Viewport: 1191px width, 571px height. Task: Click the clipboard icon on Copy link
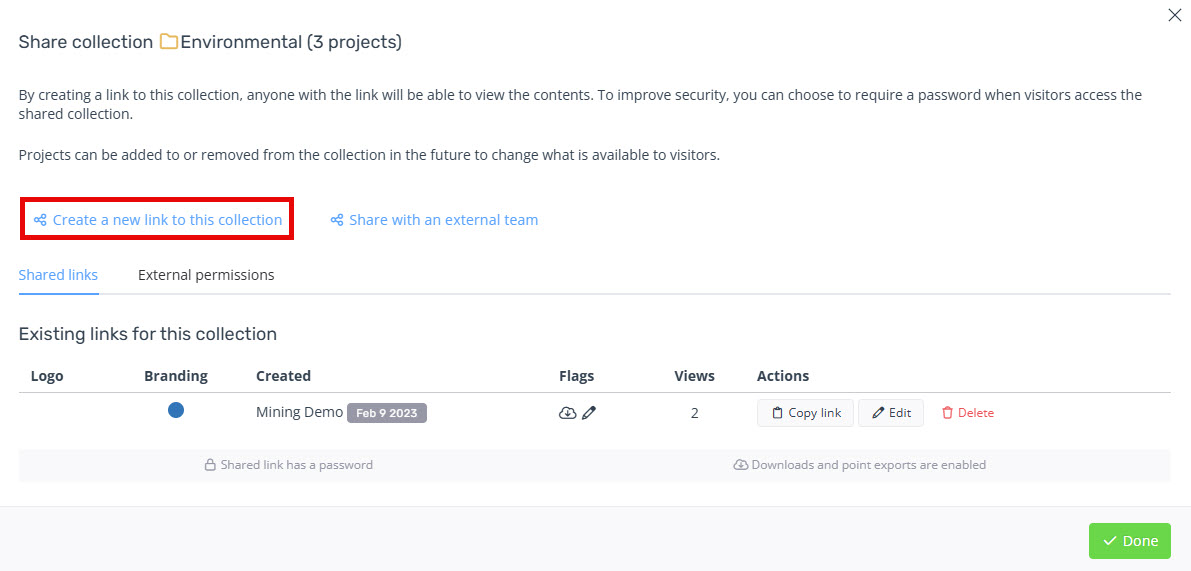pyautogui.click(x=777, y=413)
